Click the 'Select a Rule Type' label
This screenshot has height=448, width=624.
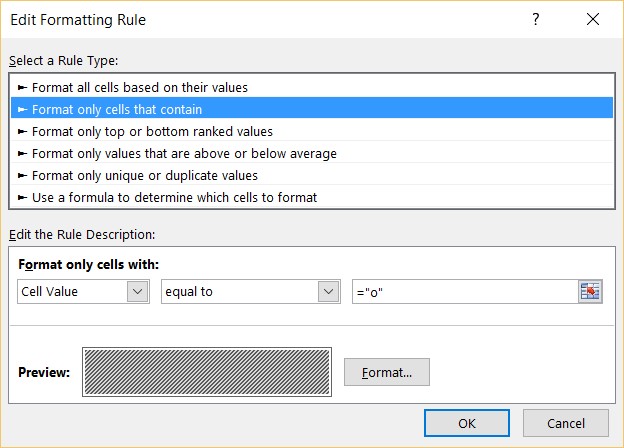pyautogui.click(x=64, y=61)
